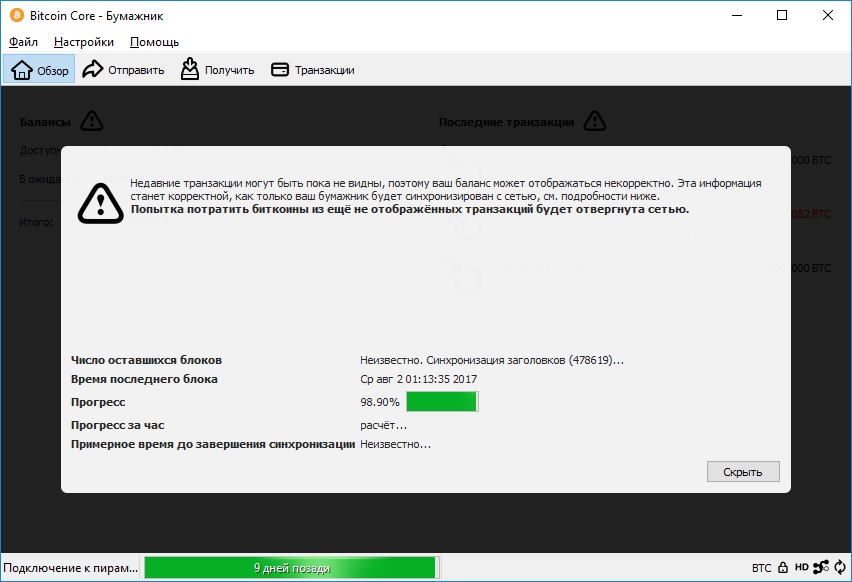The height and width of the screenshot is (582, 852).
Task: Click the warning icon next to Балансы
Action: coord(92,121)
